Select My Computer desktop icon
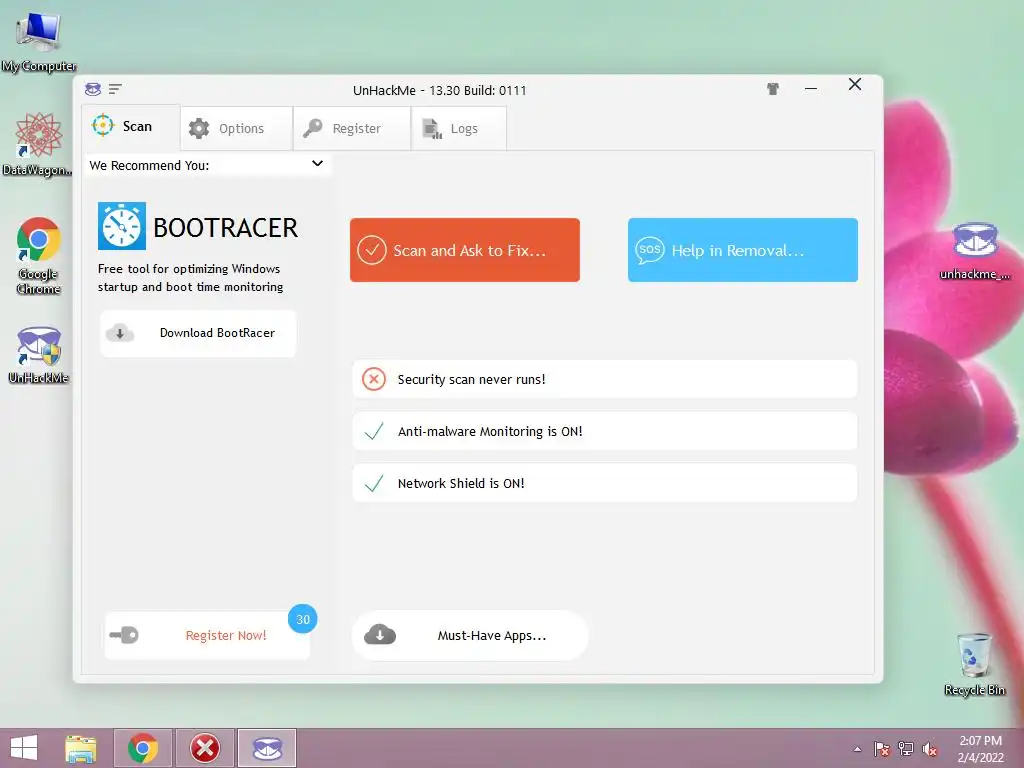The image size is (1024, 768). pos(39,42)
